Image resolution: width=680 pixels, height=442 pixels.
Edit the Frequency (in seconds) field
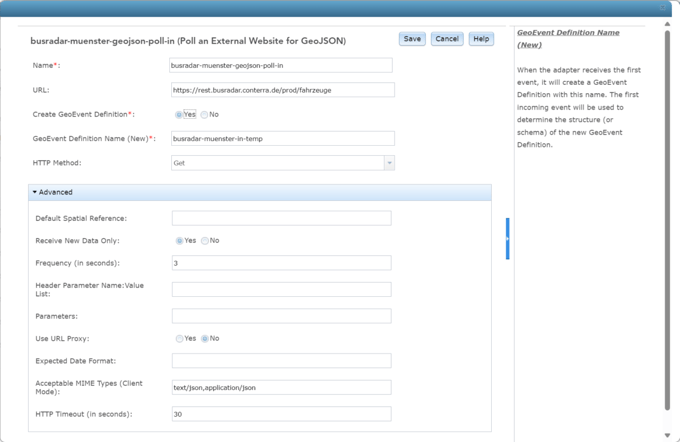pos(281,263)
